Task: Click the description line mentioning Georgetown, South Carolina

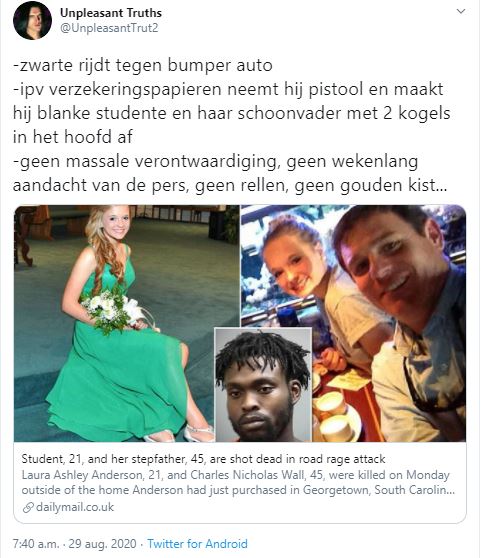Action: [x=238, y=490]
